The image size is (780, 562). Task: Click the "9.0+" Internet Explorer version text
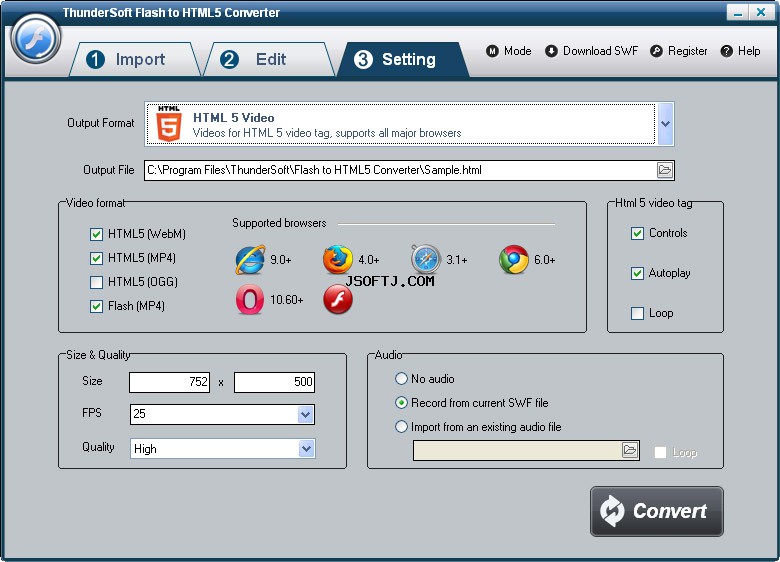point(281,260)
